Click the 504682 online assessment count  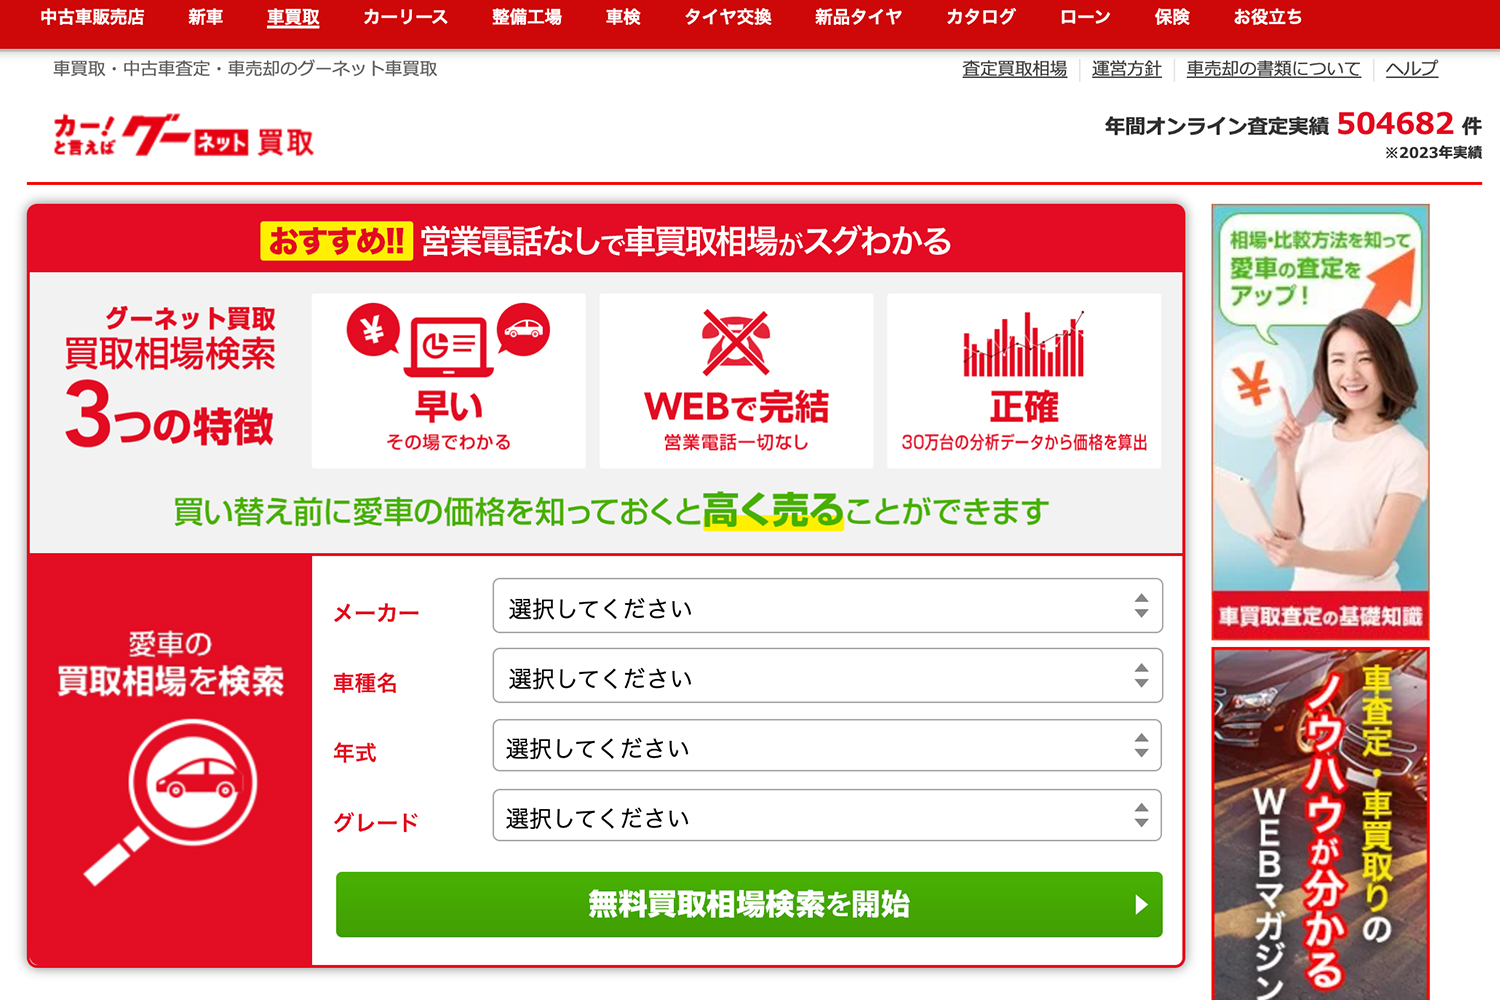click(x=1395, y=123)
